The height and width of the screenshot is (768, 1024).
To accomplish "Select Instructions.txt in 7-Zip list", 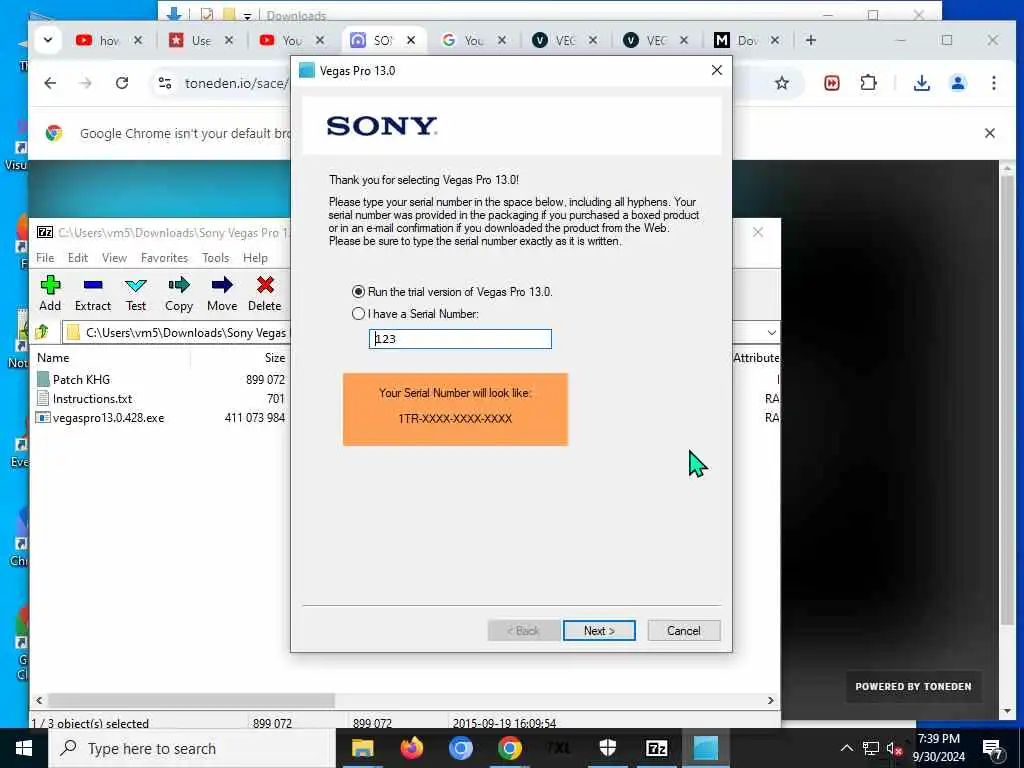I will pos(161,398).
